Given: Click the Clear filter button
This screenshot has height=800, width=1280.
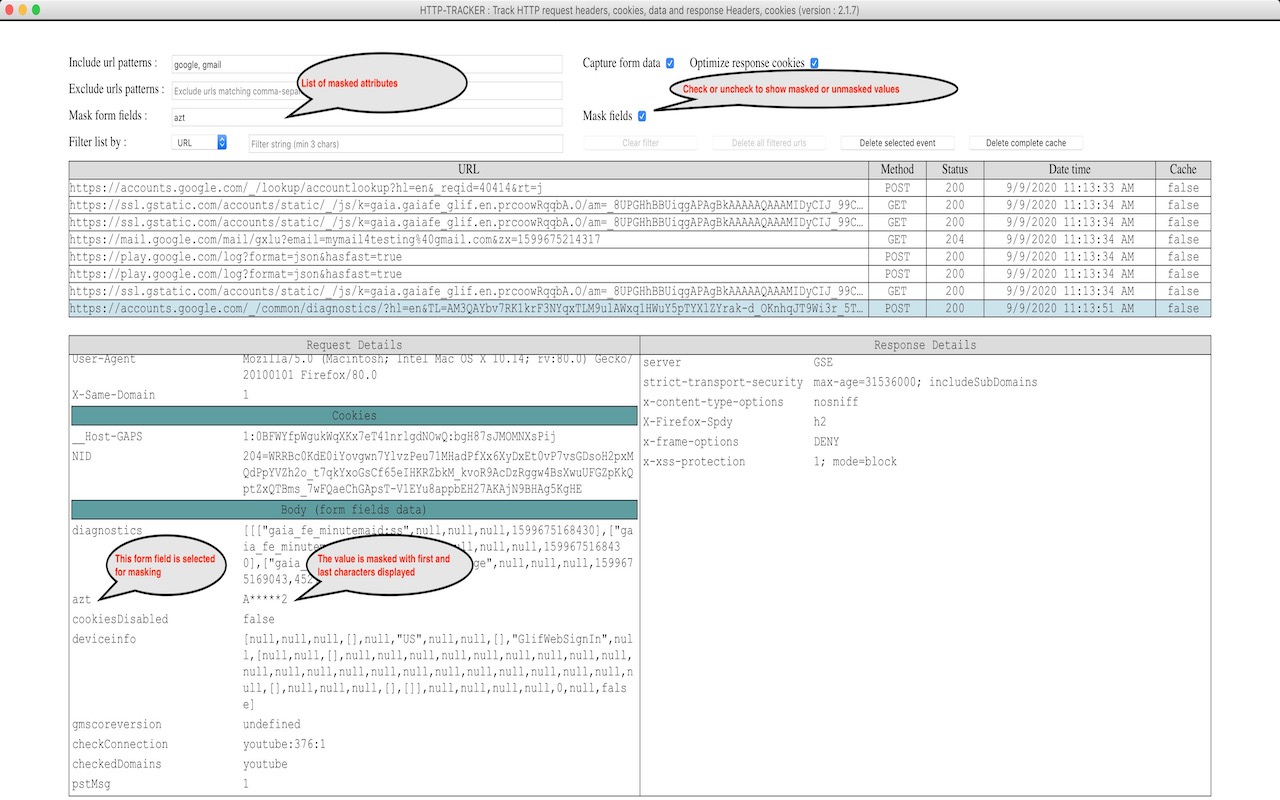Looking at the screenshot, I should (640, 143).
